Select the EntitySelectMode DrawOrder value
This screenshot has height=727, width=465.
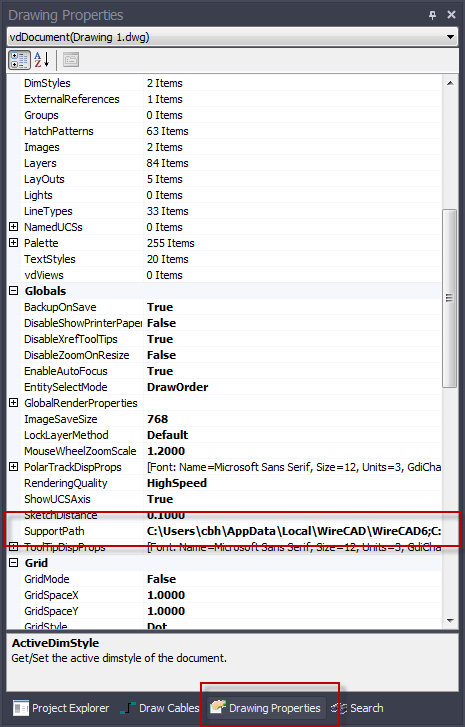coord(293,387)
